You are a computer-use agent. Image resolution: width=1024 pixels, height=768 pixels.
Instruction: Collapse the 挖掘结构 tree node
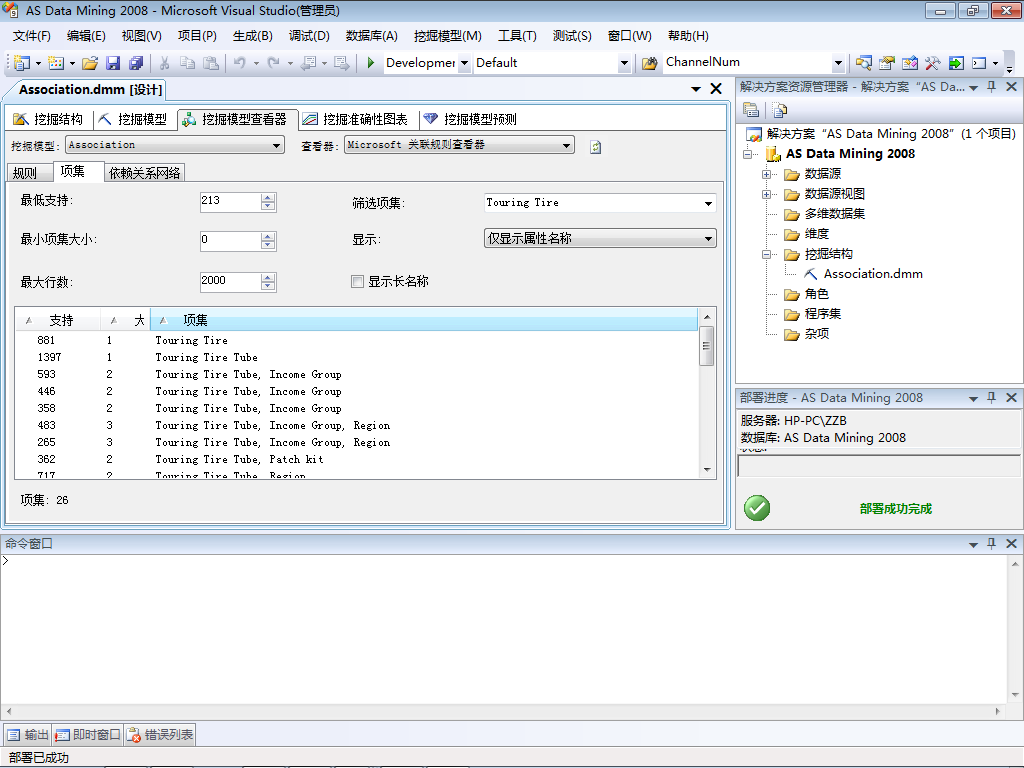[x=766, y=255]
